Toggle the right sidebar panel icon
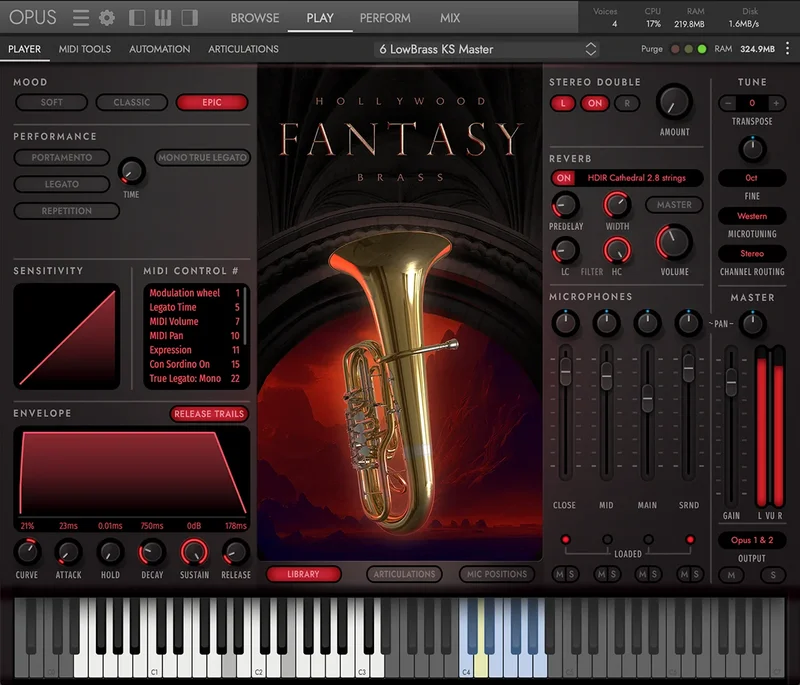This screenshot has height=685, width=800. point(190,18)
